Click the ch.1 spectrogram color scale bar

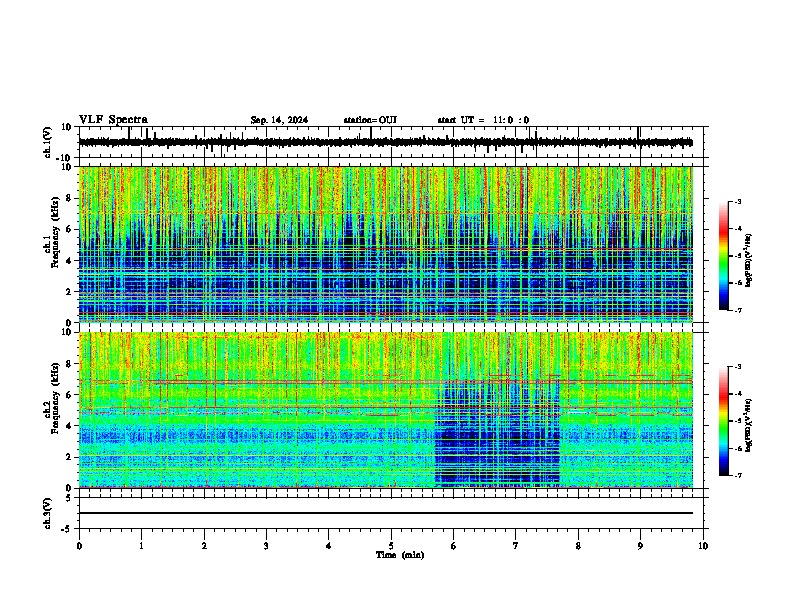pyautogui.click(x=724, y=256)
